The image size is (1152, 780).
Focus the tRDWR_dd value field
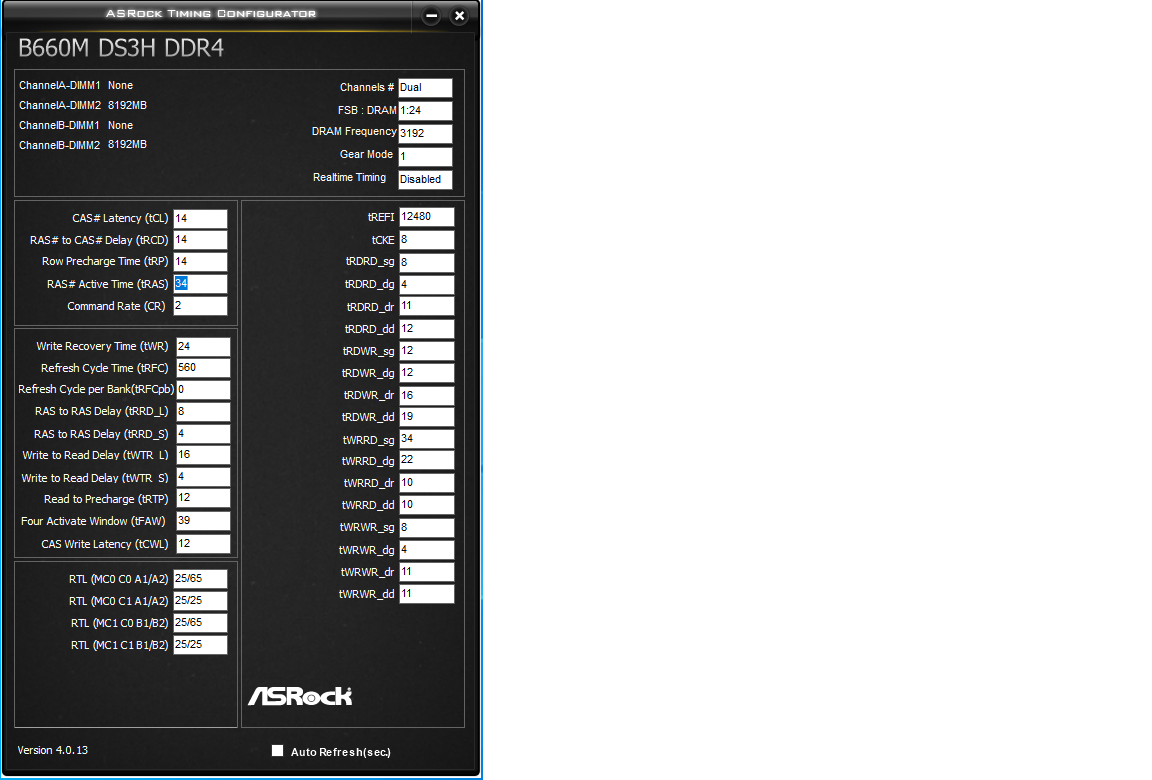click(427, 417)
